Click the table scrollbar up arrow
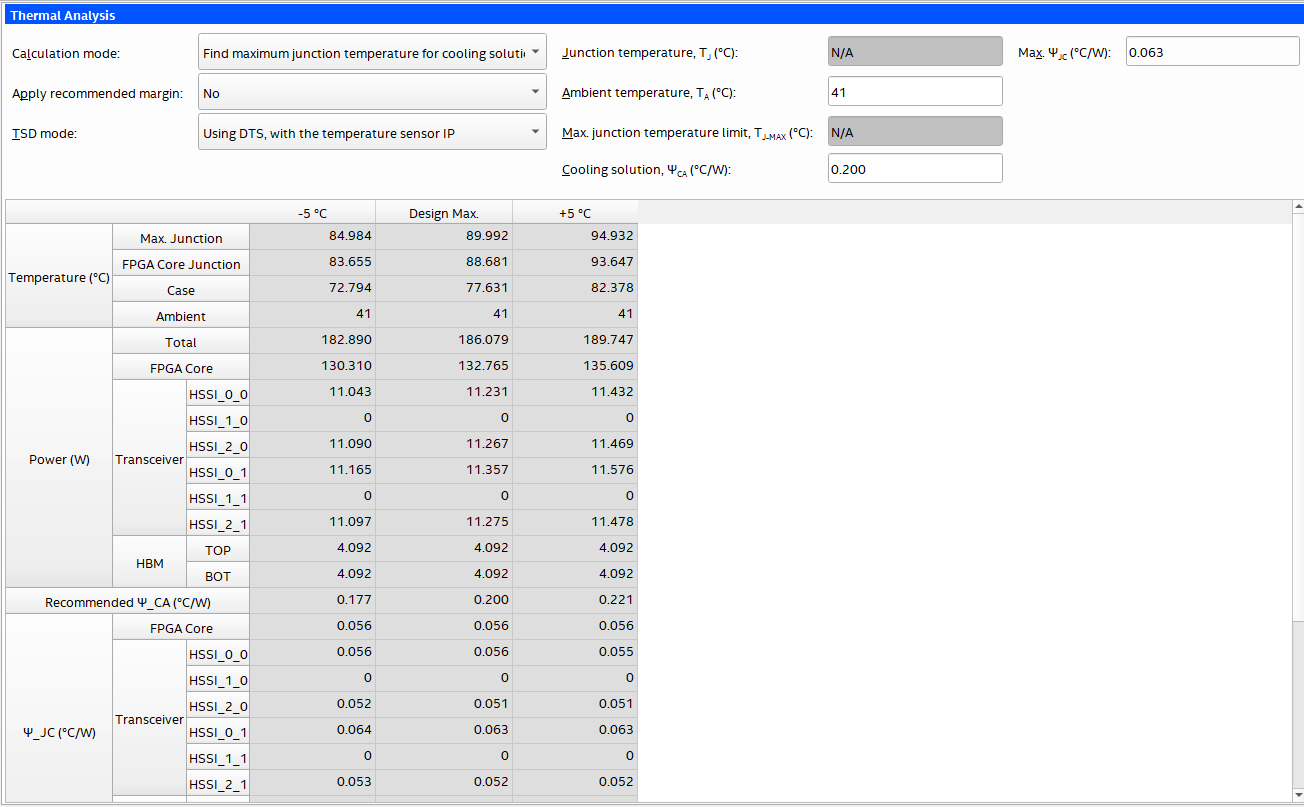Image resolution: width=1304 pixels, height=807 pixels. 1297,207
